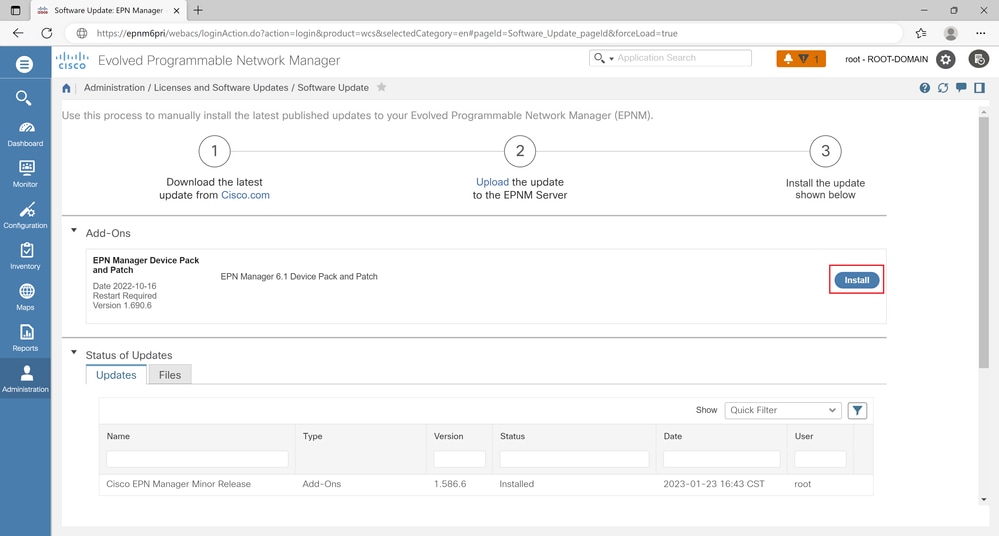Click the User filter field
Viewport: 999px width, 536px height.
(x=820, y=459)
